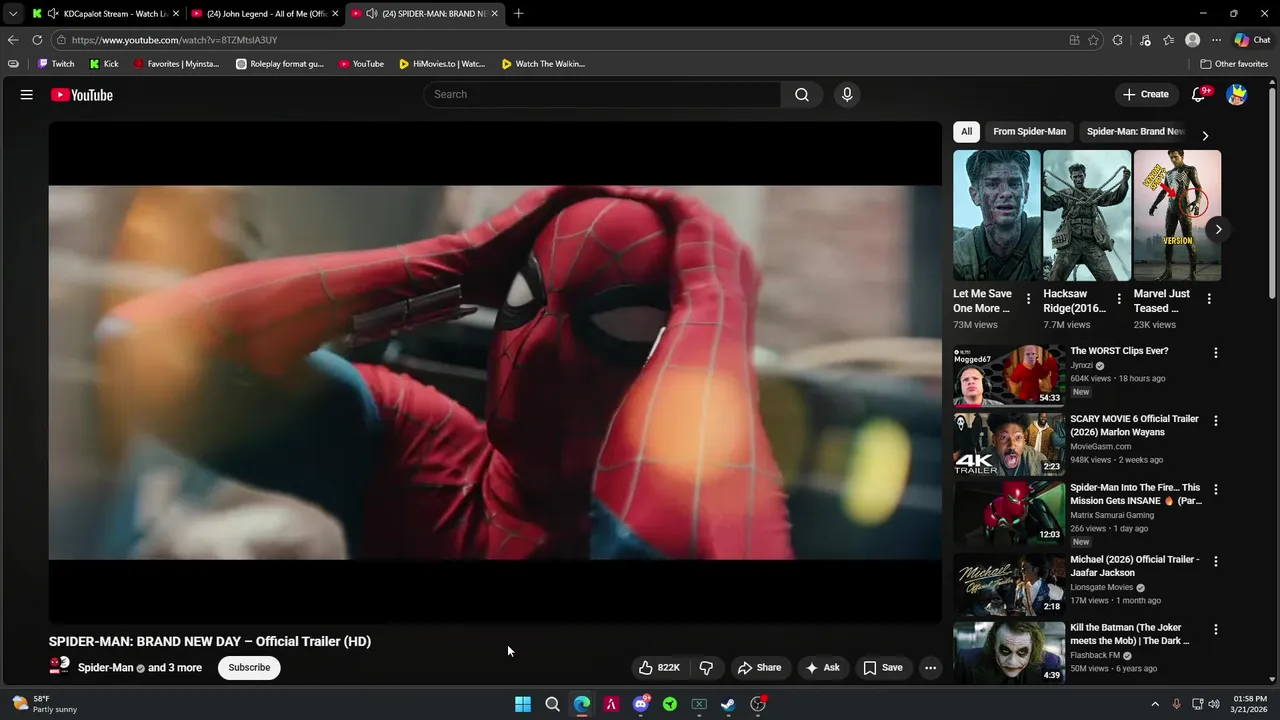1280x720 pixels.
Task: Open YouTube notifications bell
Action: [1199, 94]
